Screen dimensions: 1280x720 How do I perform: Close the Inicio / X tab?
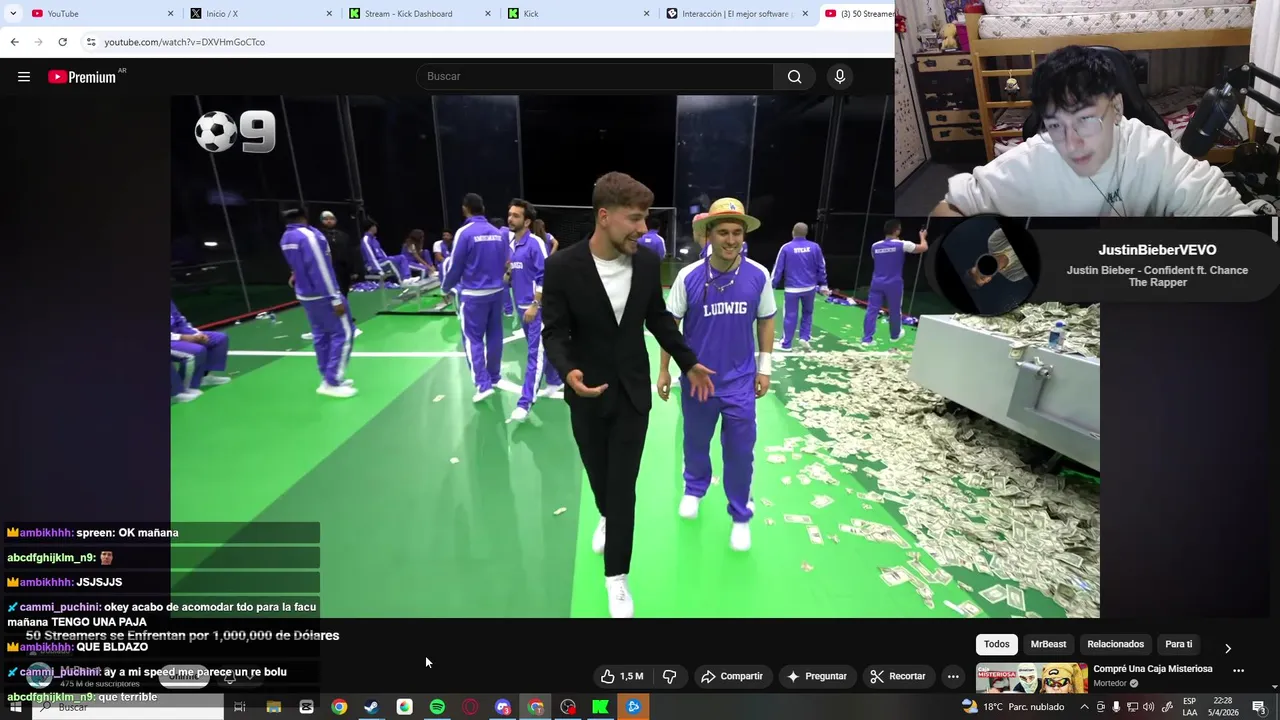[329, 14]
